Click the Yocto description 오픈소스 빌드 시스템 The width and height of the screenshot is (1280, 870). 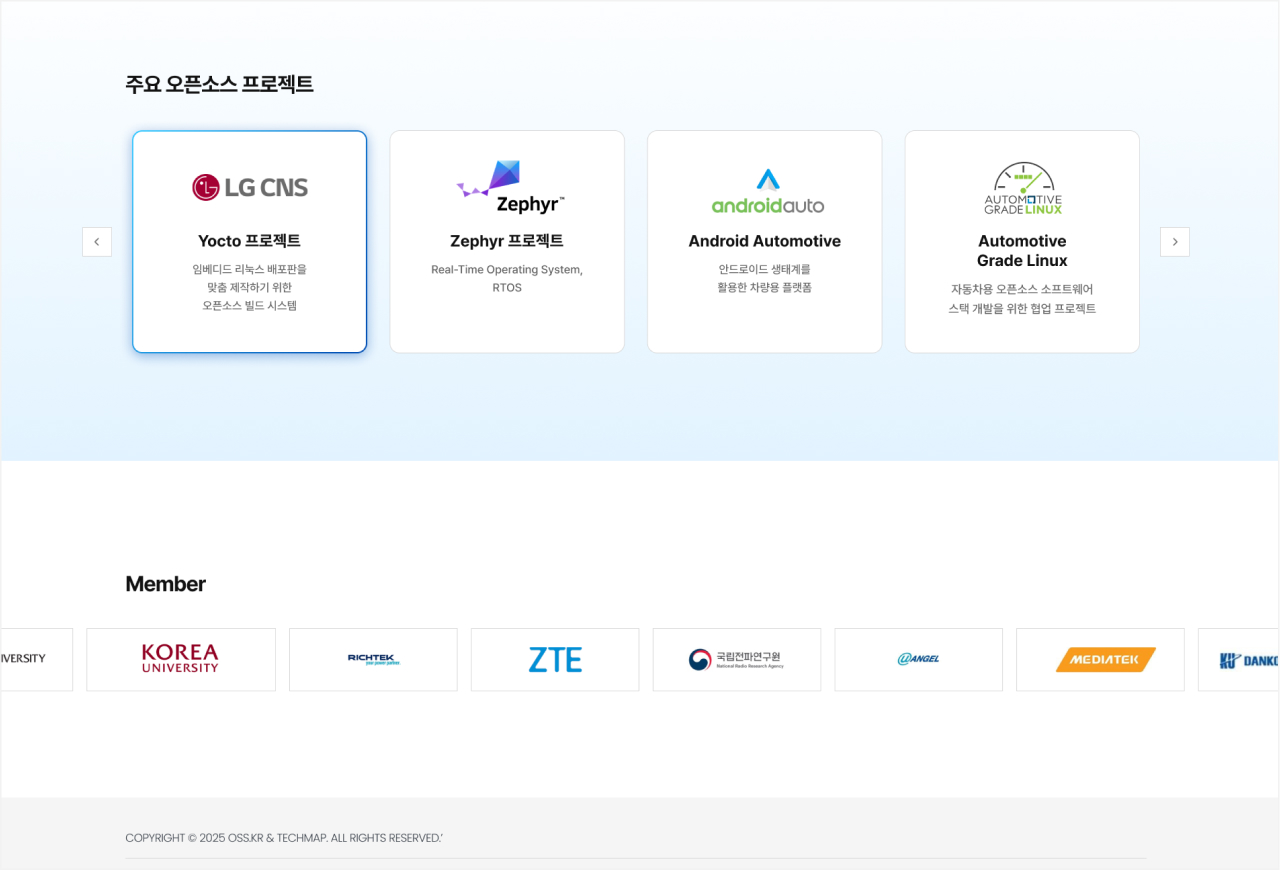click(250, 306)
